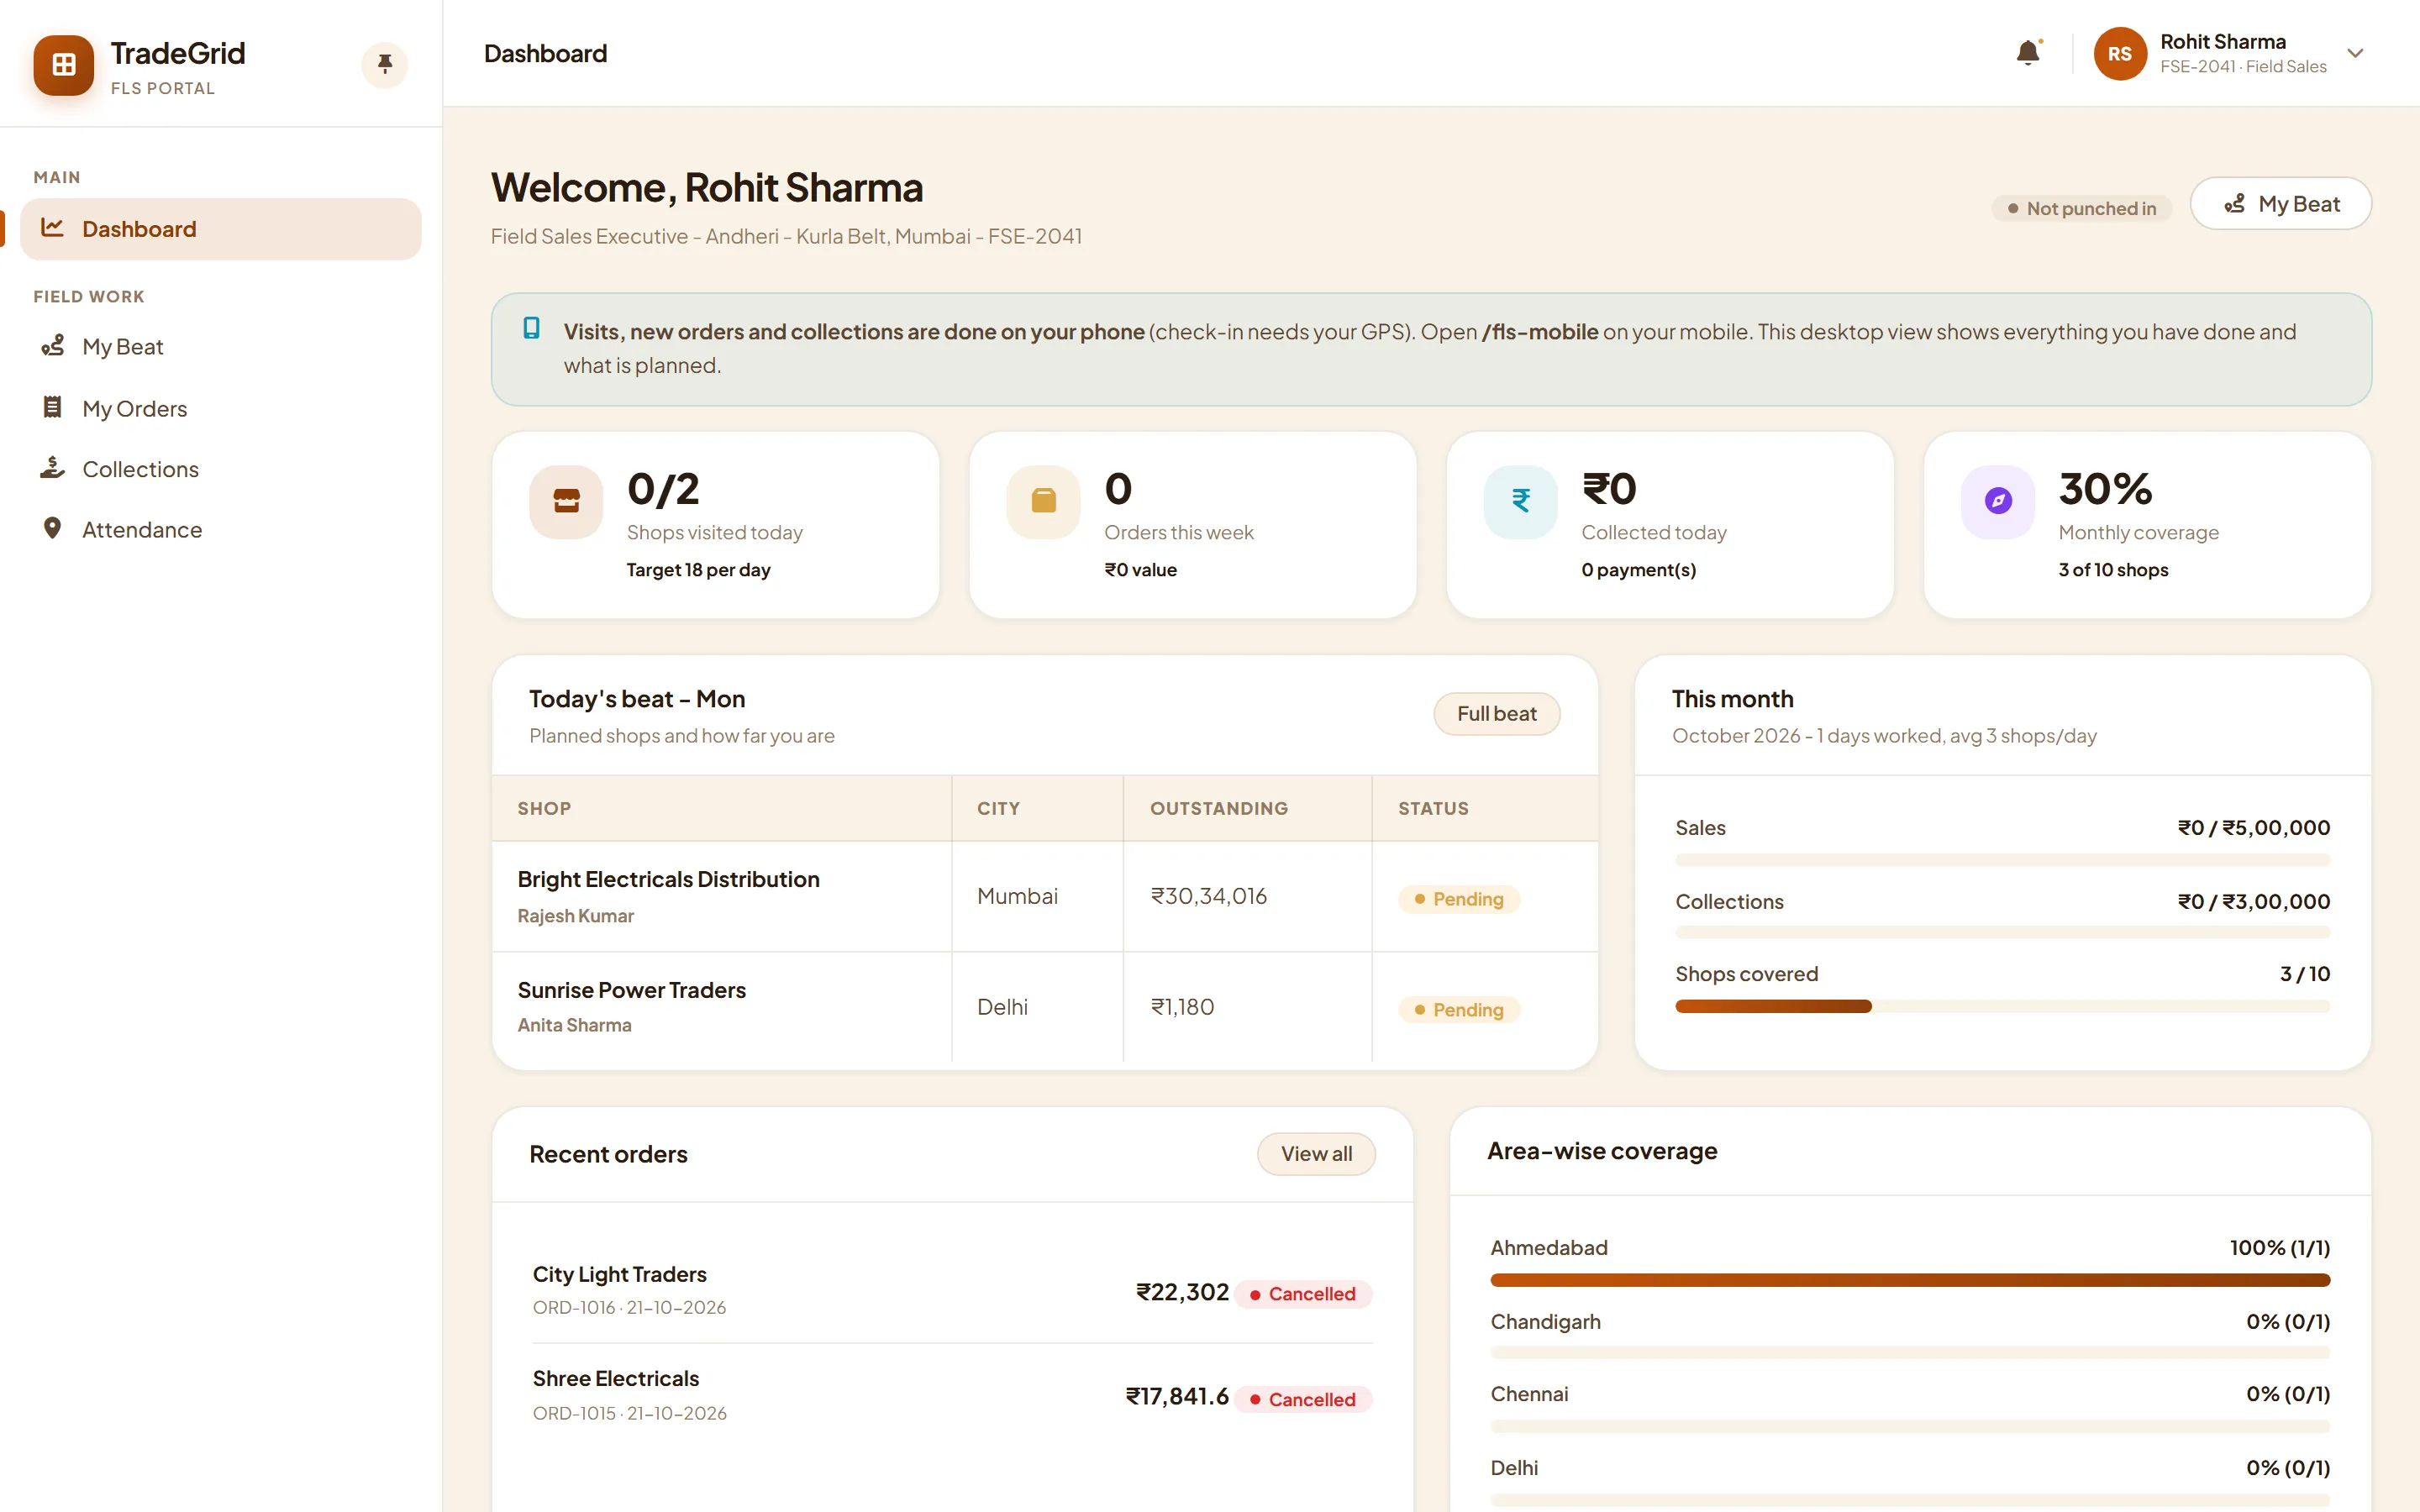The width and height of the screenshot is (2420, 1512).
Task: Click the Sales progress bar
Action: click(2002, 860)
